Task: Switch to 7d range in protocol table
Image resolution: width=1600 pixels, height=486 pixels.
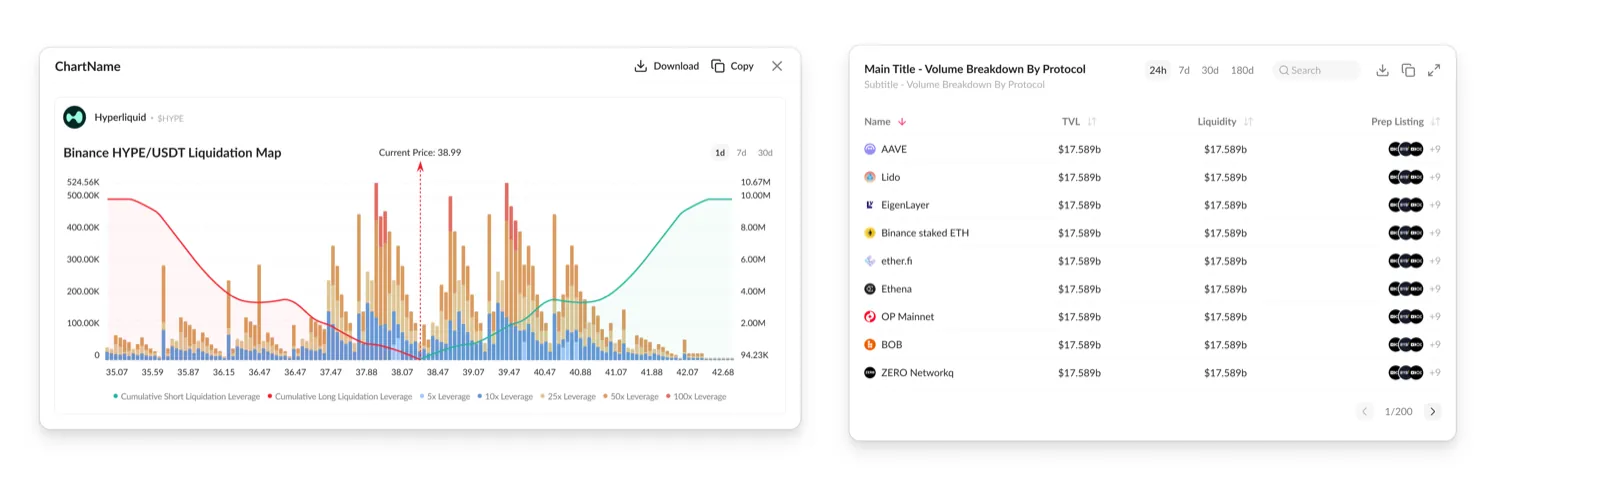Action: coord(1184,70)
